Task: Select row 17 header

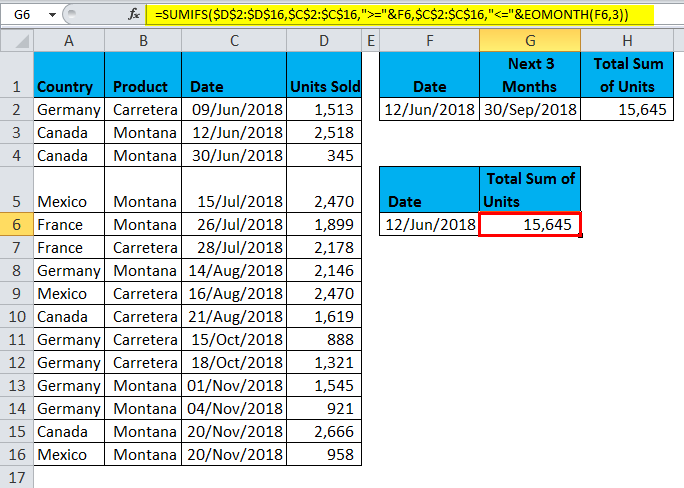Action: coord(17,477)
